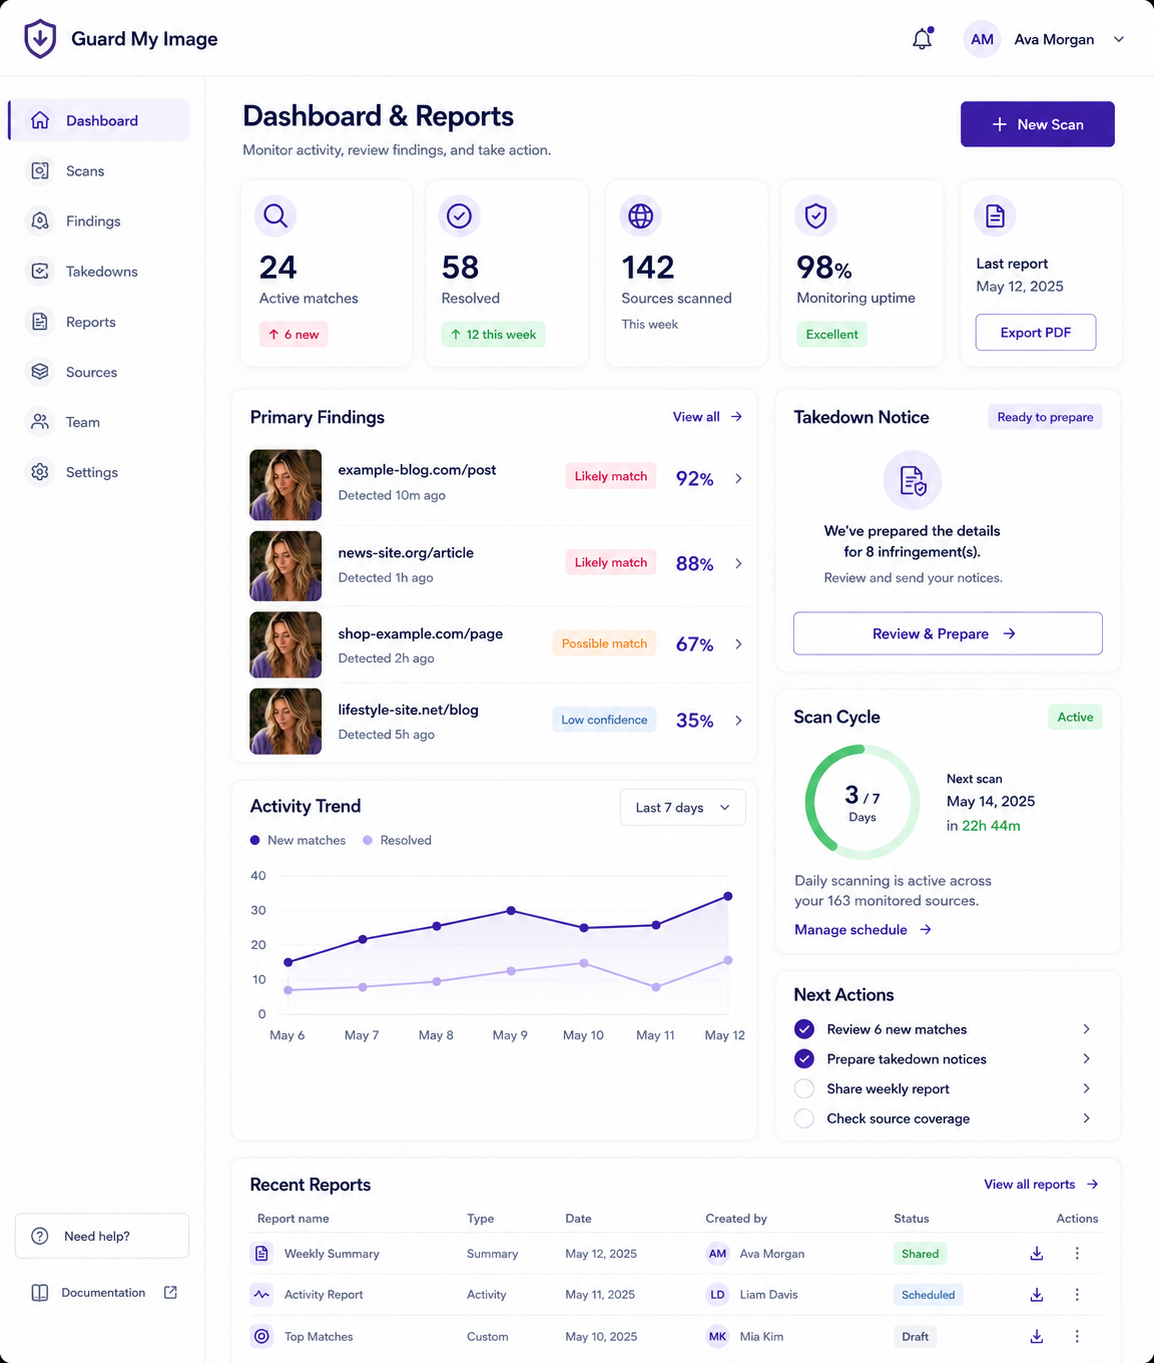Click View all reports link
Viewport: 1154px width, 1363px height.
(1041, 1184)
